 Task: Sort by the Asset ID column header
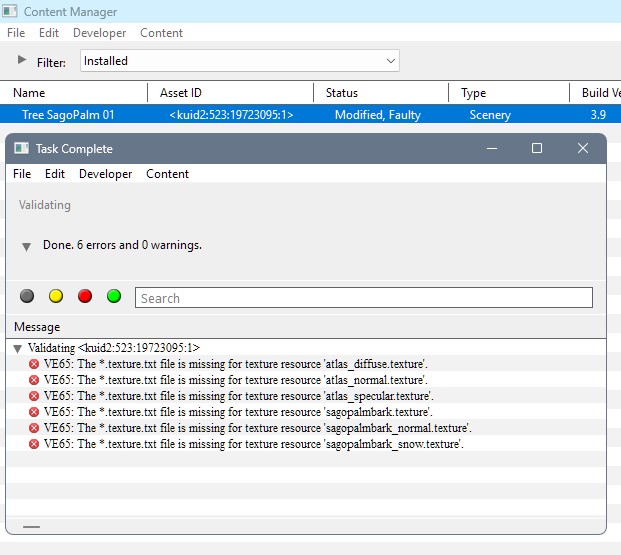[230, 93]
